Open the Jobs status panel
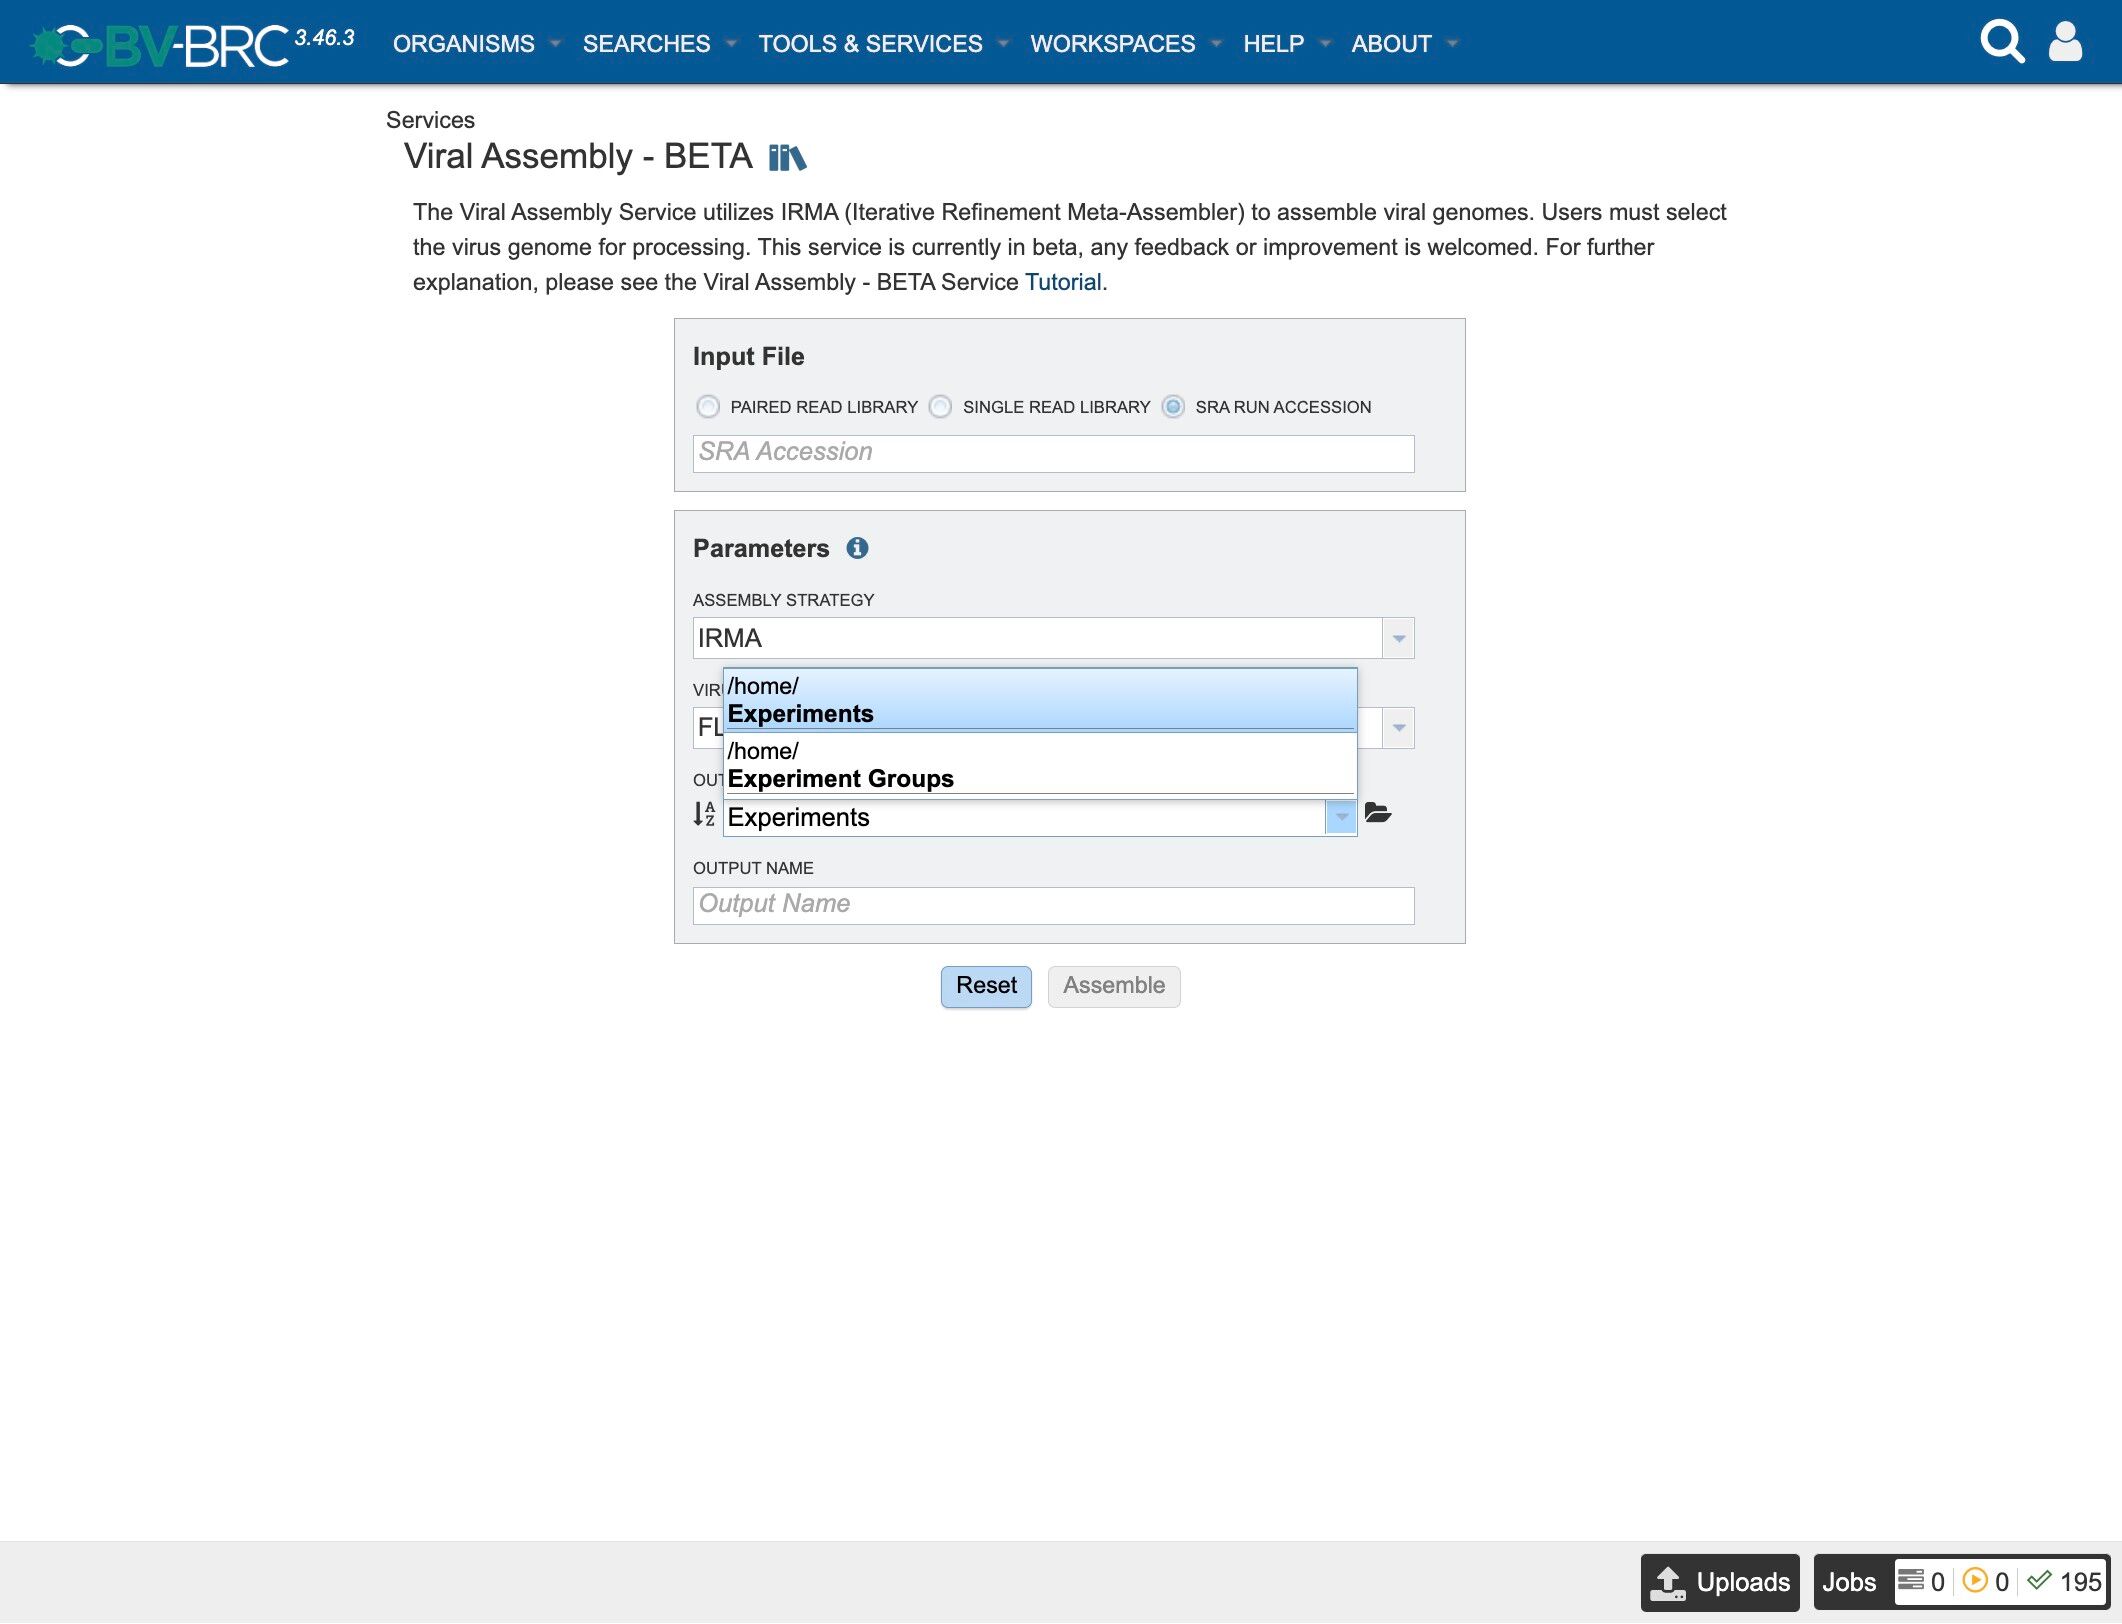This screenshot has height=1624, width=2122. click(x=1848, y=1582)
